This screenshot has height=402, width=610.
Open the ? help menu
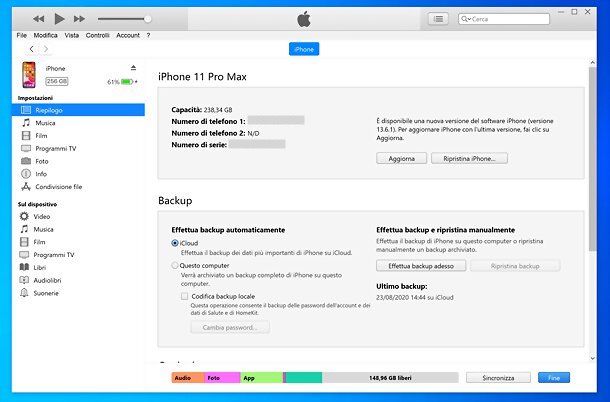[x=148, y=35]
